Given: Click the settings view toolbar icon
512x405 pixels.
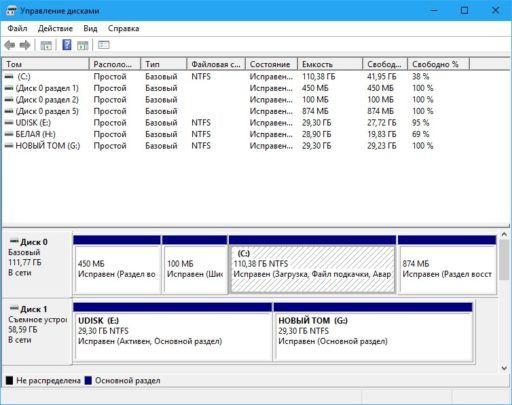Looking at the screenshot, I should [104, 45].
